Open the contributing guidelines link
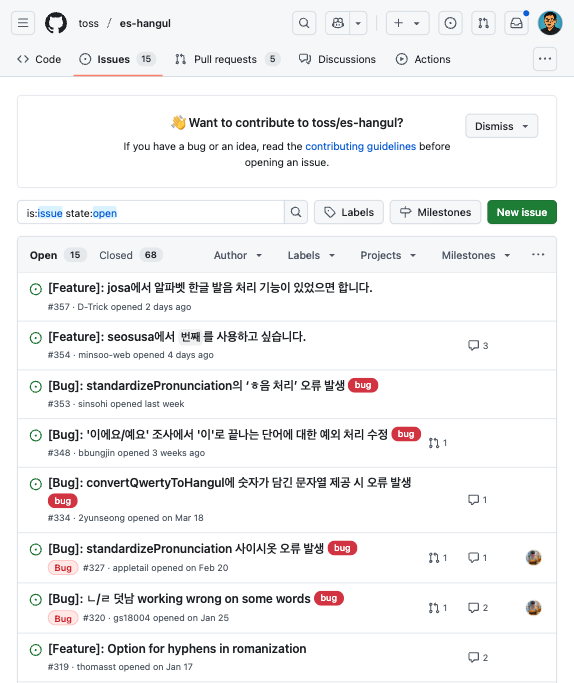Viewport: 574px width, 683px height. [x=361, y=146]
